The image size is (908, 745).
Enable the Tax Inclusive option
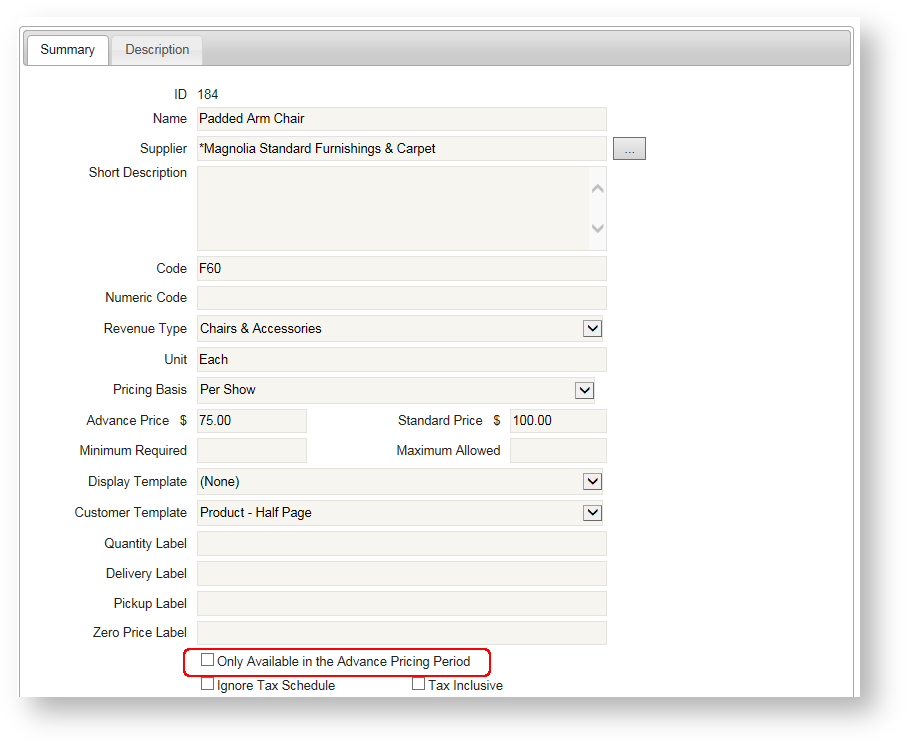click(x=418, y=684)
